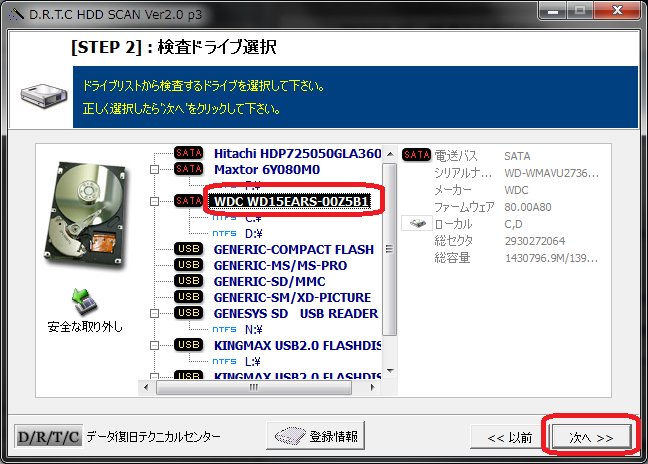This screenshot has width=648, height=464.
Task: Click データ復旧テクニカルセンター text
Action: (x=153, y=436)
